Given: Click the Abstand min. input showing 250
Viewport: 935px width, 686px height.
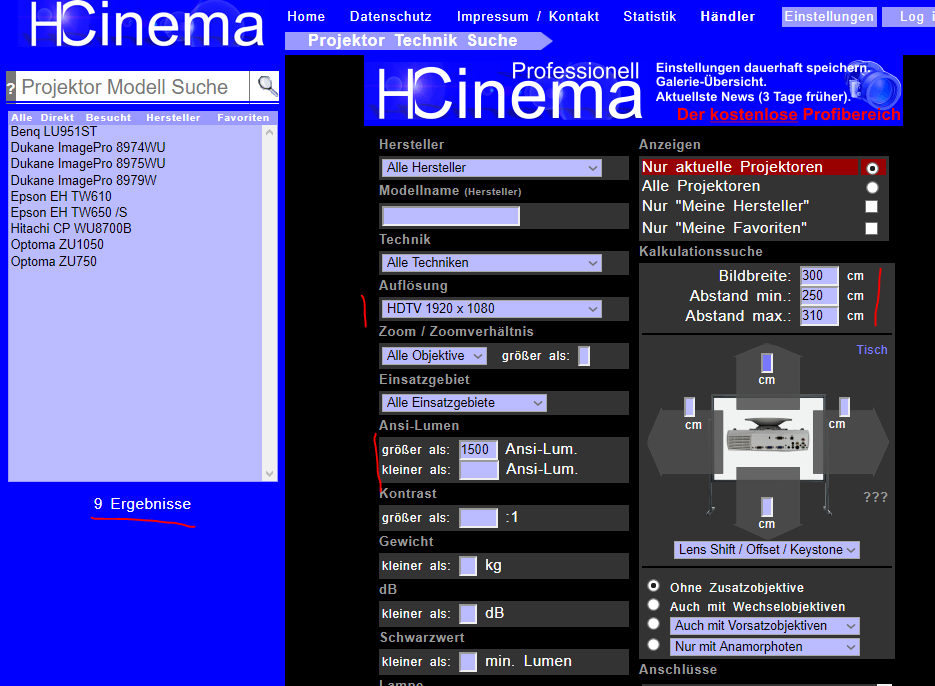Looking at the screenshot, I should (819, 296).
